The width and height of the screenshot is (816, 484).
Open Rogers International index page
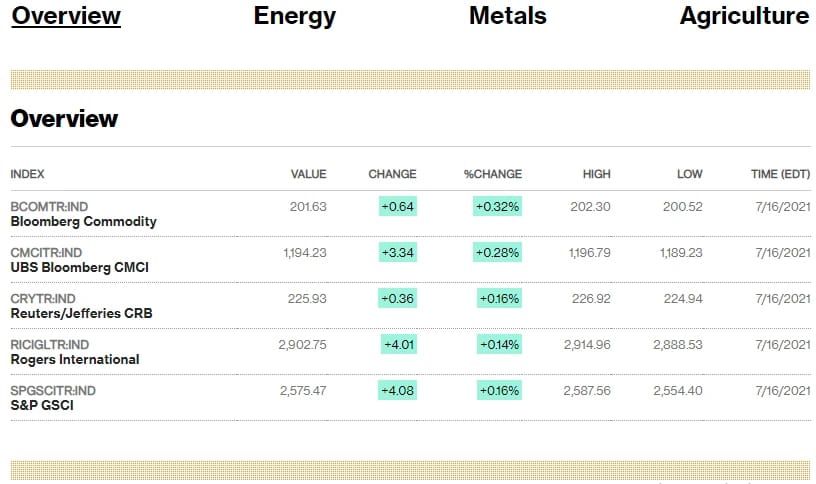[x=75, y=359]
